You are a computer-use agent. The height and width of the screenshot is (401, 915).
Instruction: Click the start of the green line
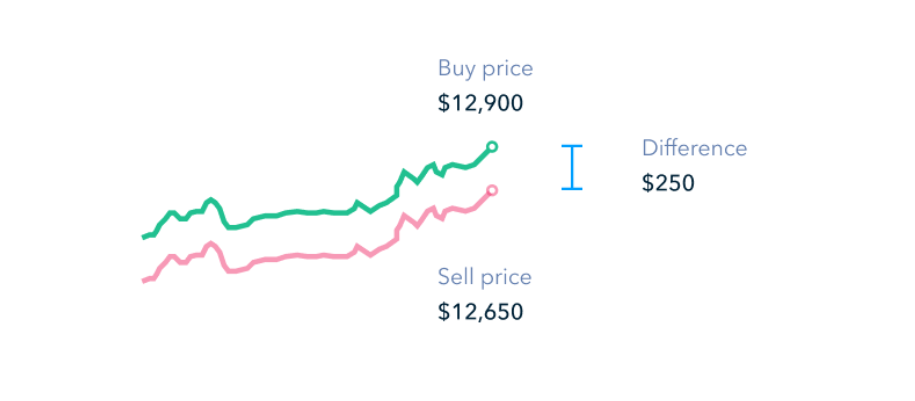pos(145,237)
